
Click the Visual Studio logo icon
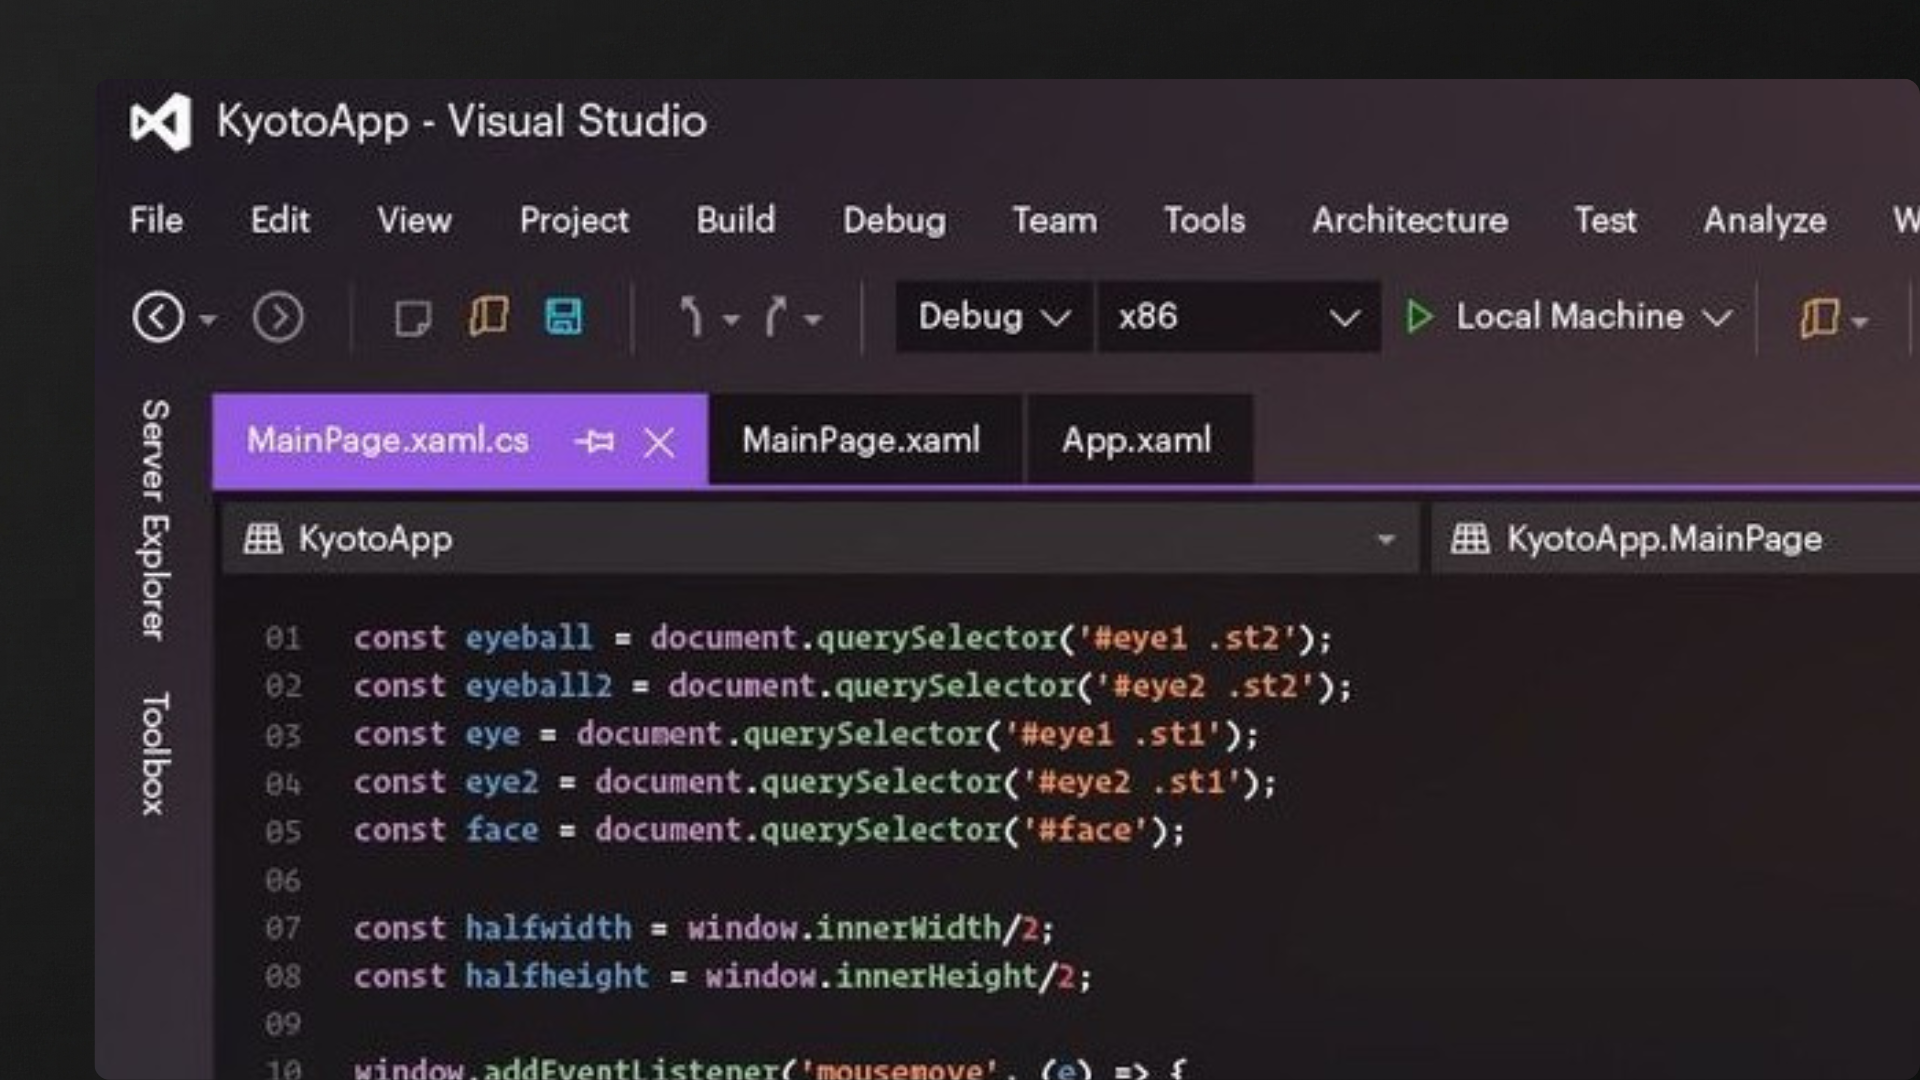tap(160, 121)
